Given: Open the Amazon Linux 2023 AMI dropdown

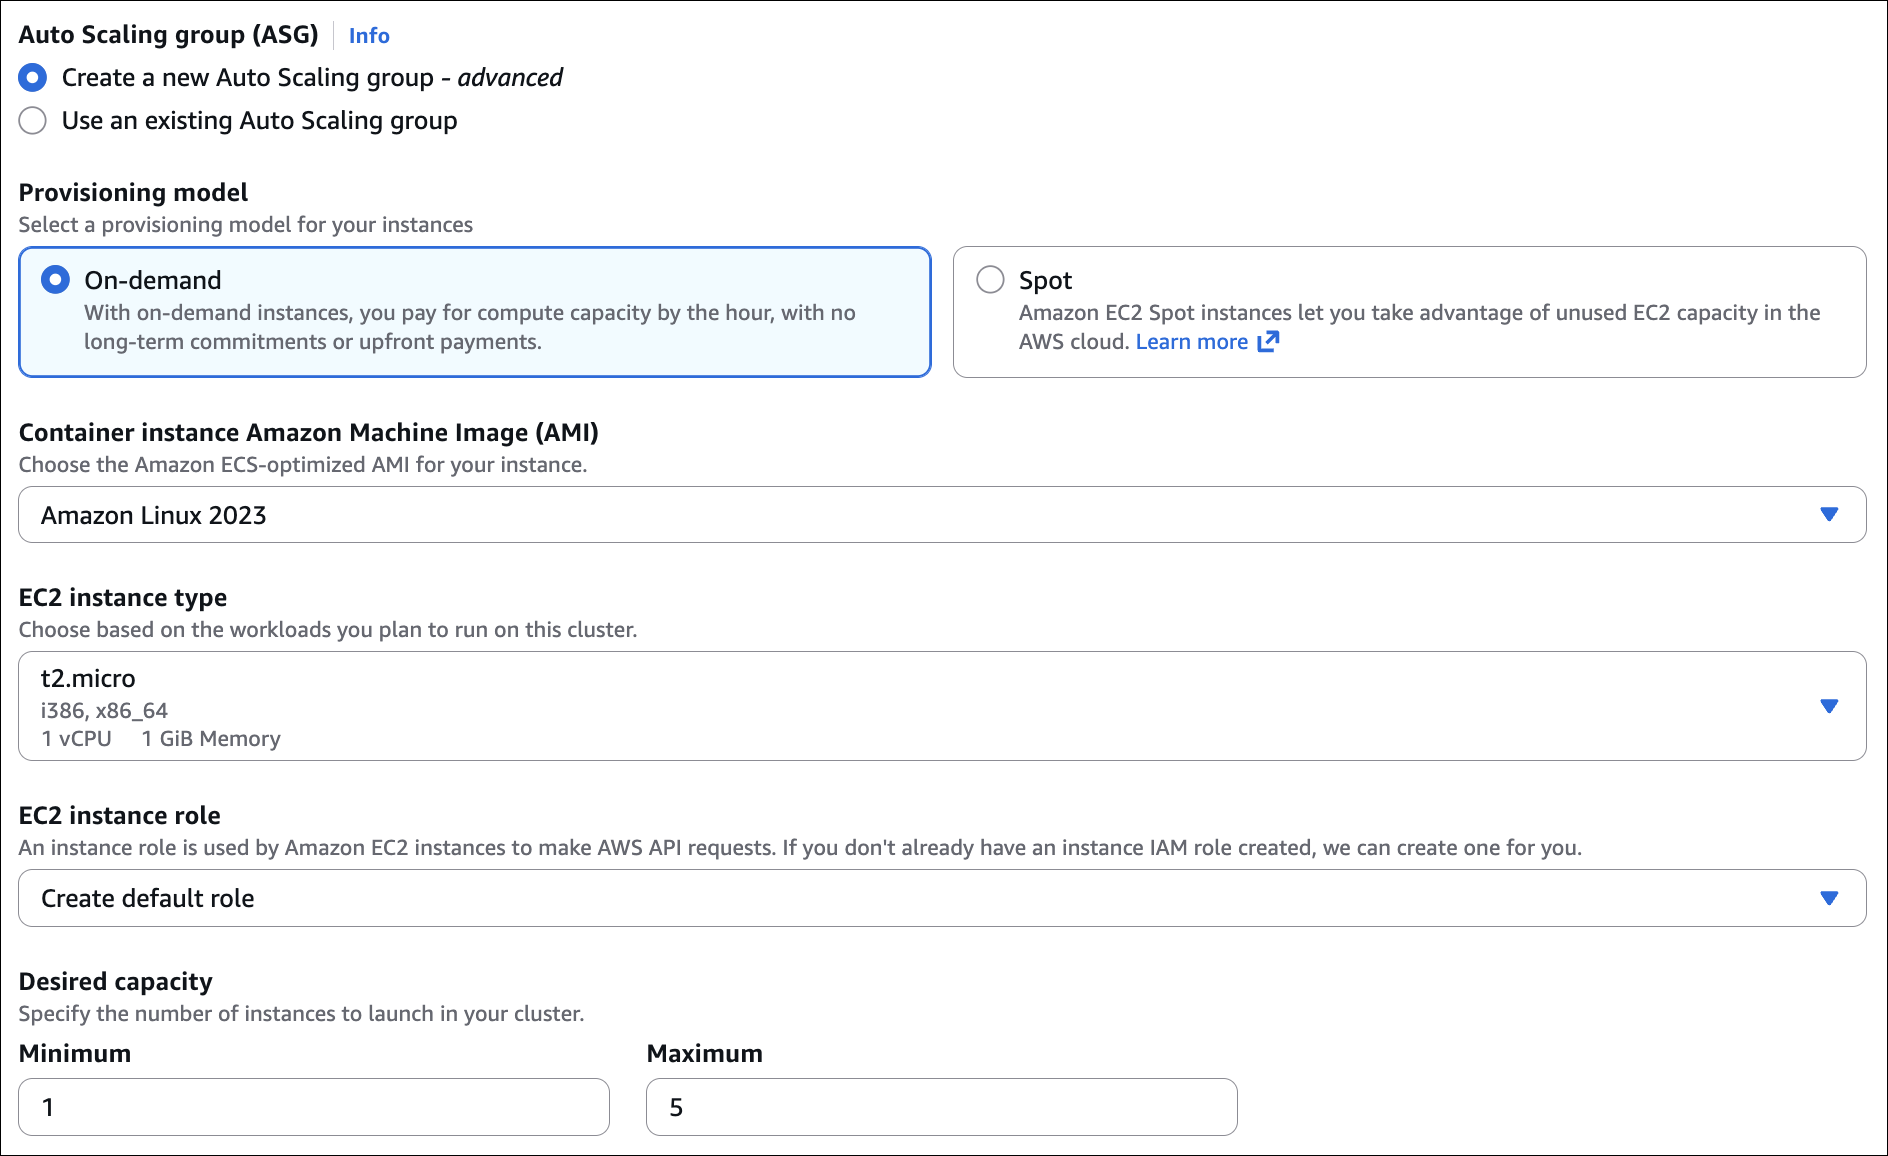Looking at the screenshot, I should click(x=900, y=515).
